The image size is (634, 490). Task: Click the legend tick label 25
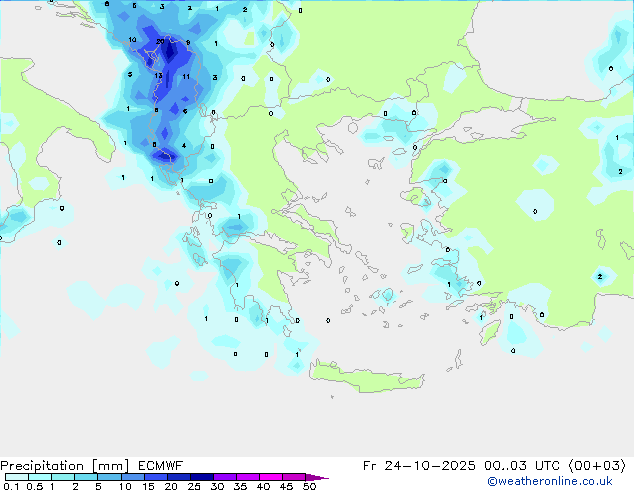pyautogui.click(x=194, y=486)
